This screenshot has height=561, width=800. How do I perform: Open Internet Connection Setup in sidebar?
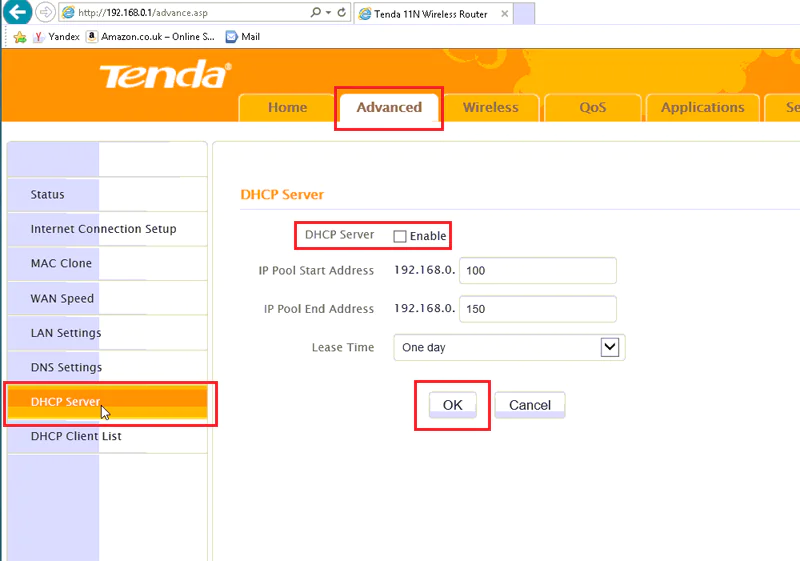[x=107, y=229]
